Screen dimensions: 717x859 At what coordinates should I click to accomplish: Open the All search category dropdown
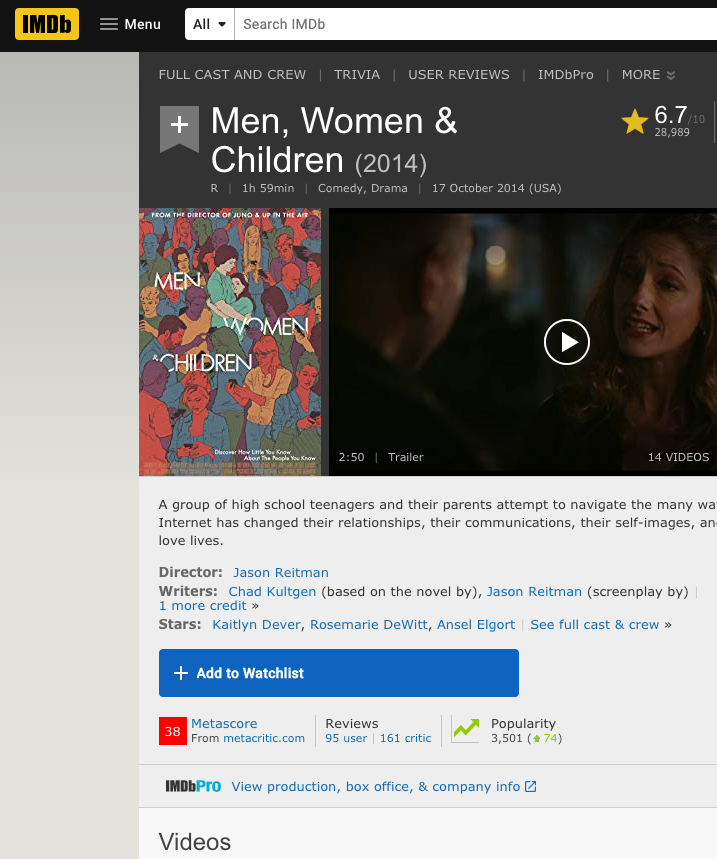(210, 24)
